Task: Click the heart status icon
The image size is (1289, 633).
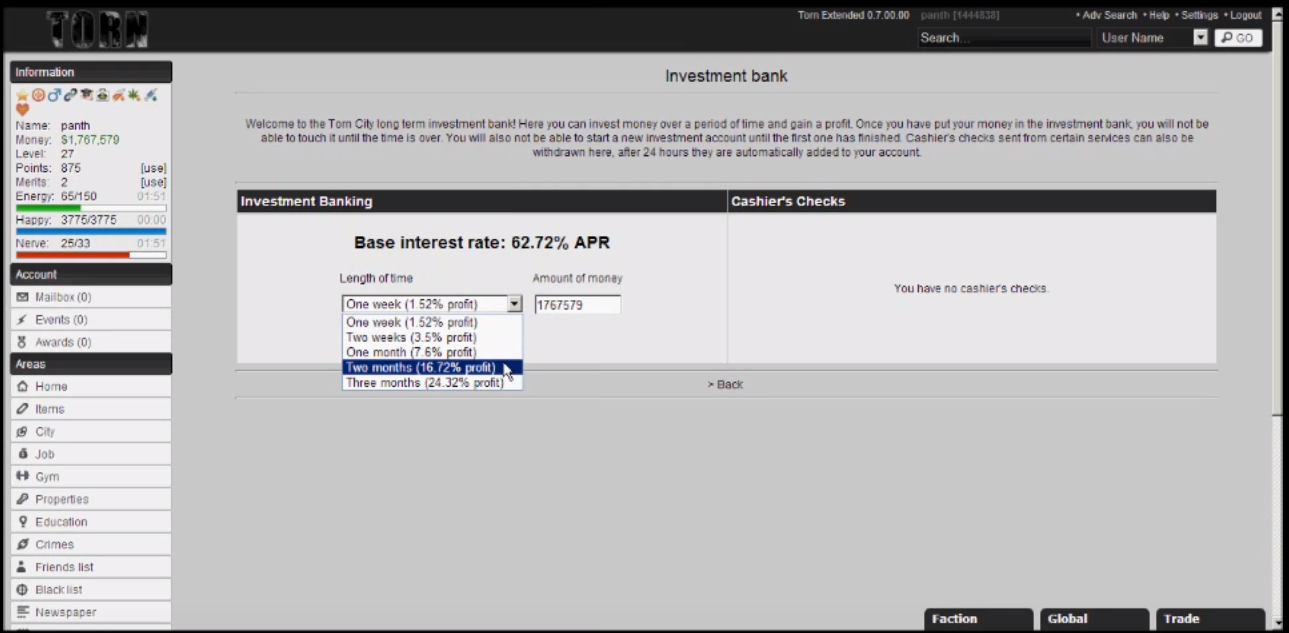Action: point(22,109)
